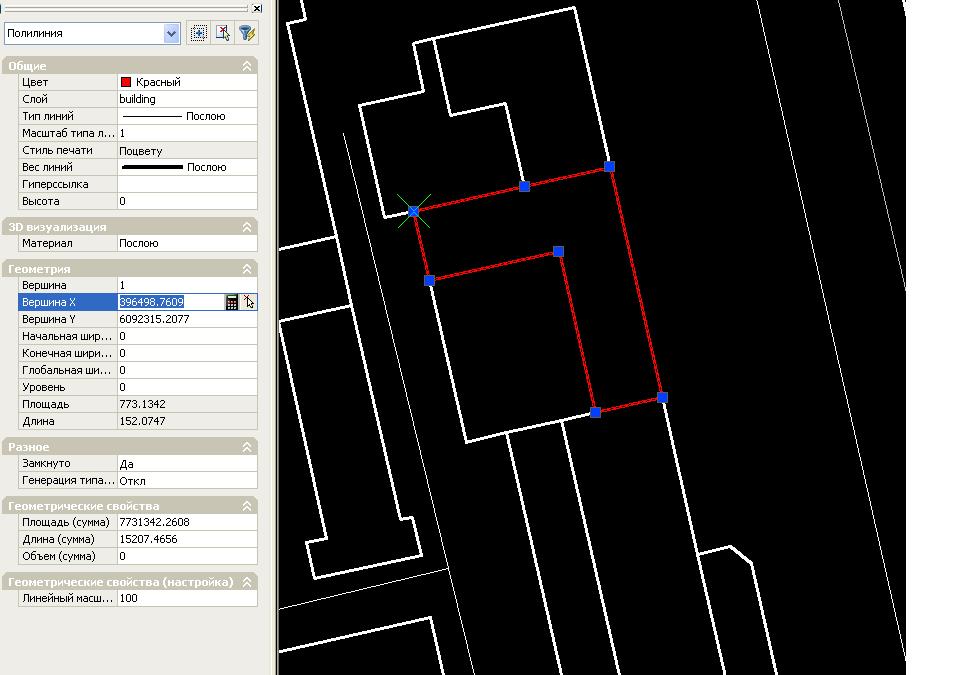Viewport: 960px width, 675px height.
Task: Collapse the 3D визуализация section
Action: click(x=247, y=227)
